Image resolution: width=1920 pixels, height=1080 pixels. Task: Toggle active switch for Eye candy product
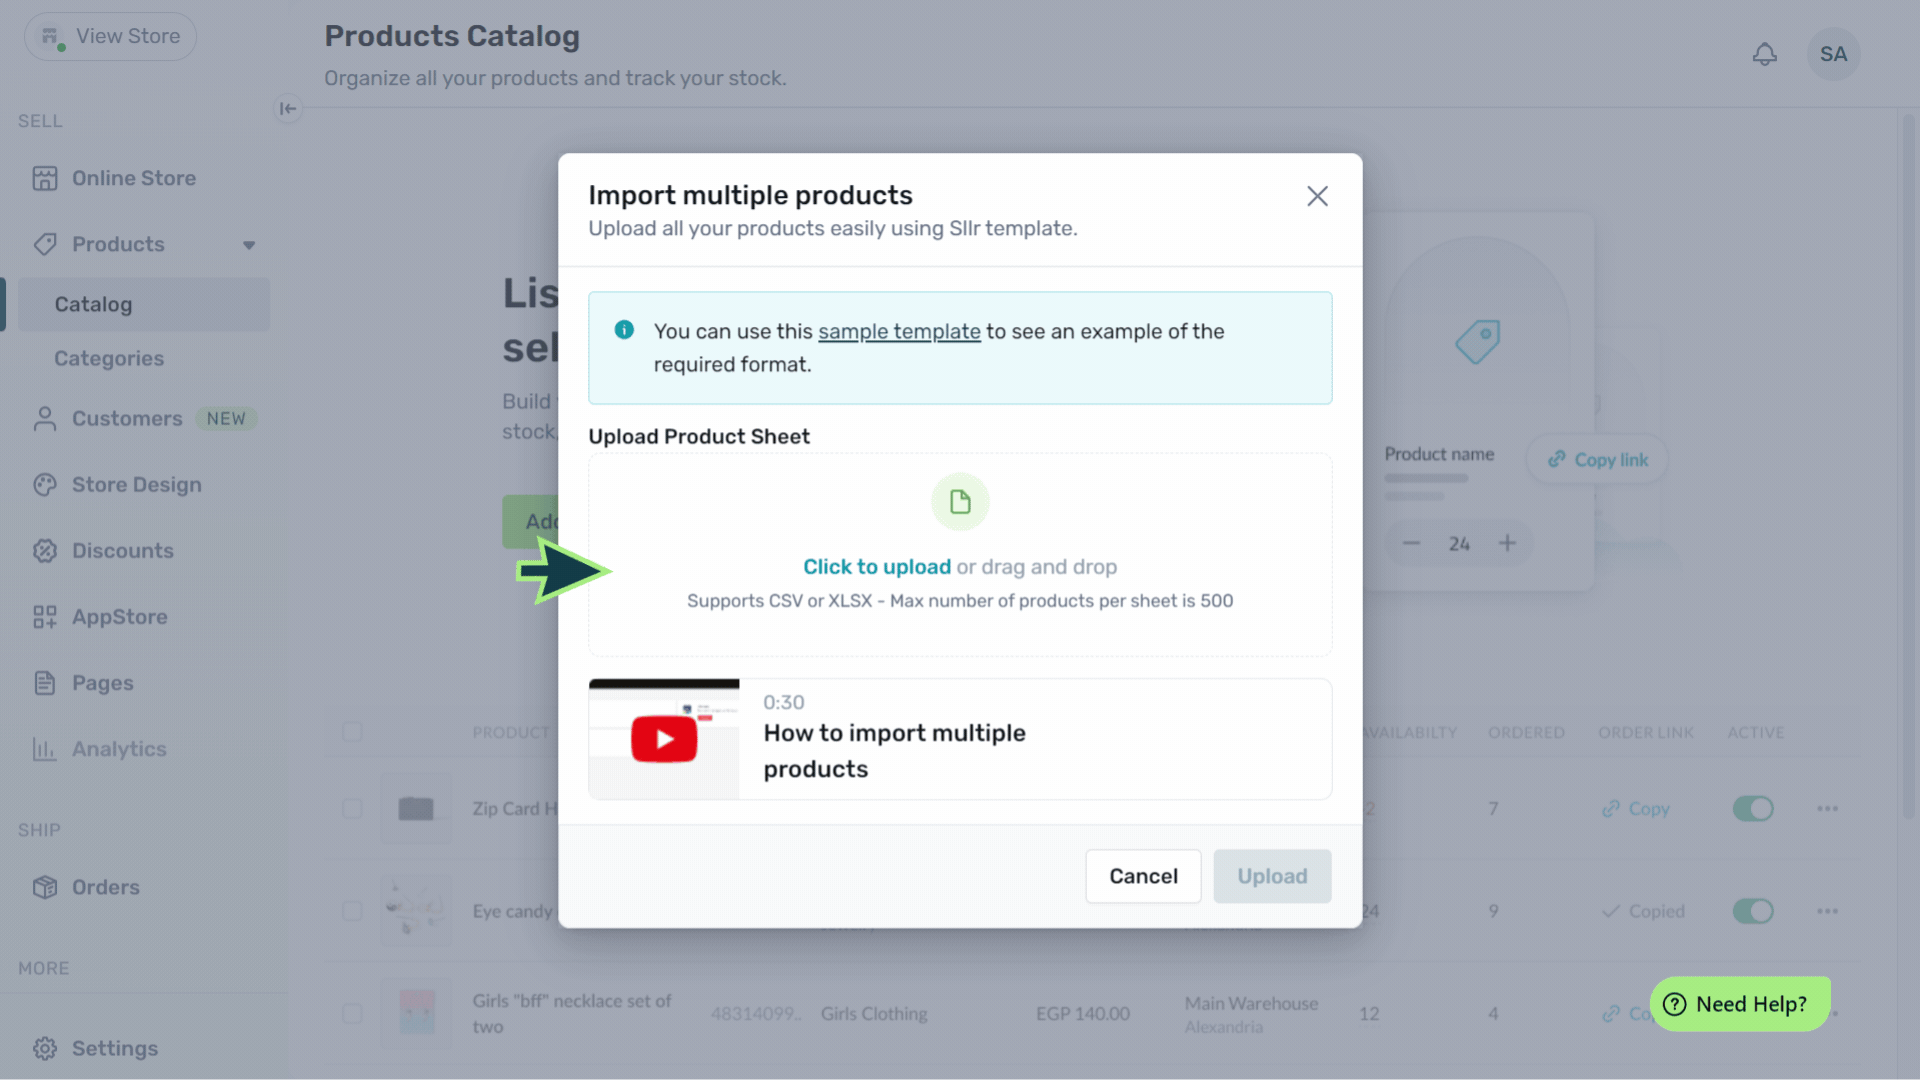[1753, 911]
